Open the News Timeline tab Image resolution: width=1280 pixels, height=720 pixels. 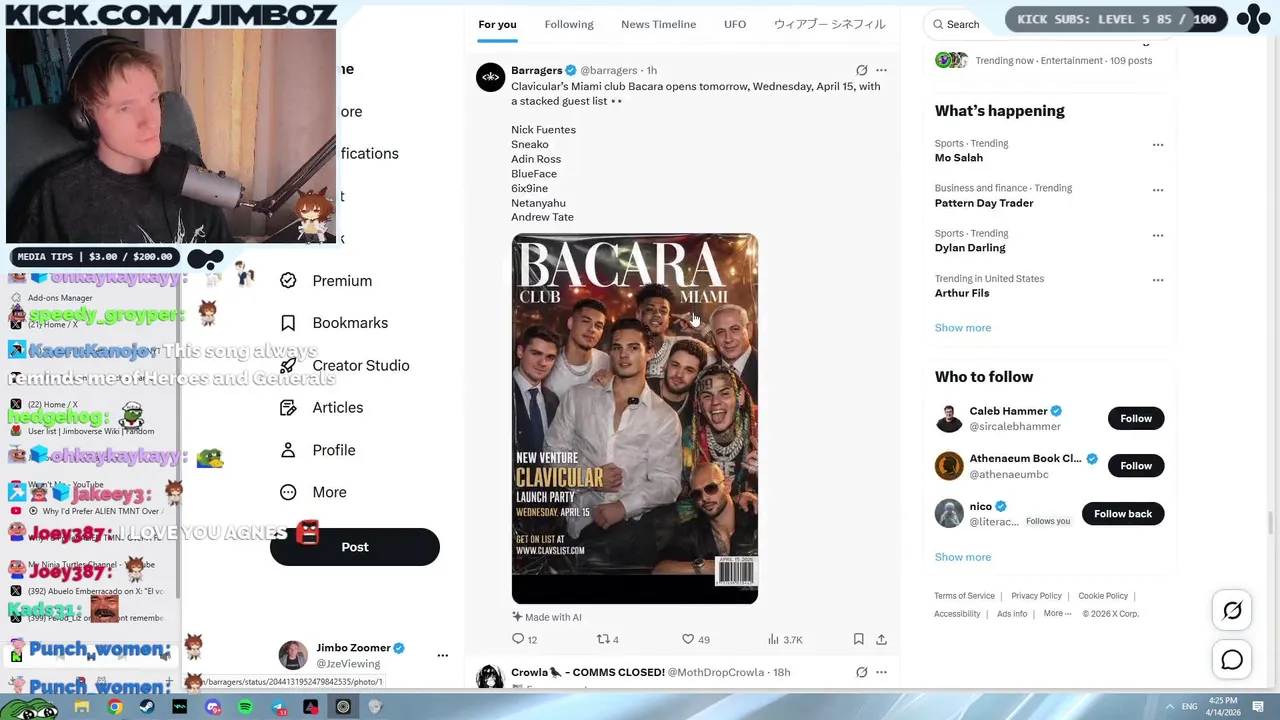[658, 24]
